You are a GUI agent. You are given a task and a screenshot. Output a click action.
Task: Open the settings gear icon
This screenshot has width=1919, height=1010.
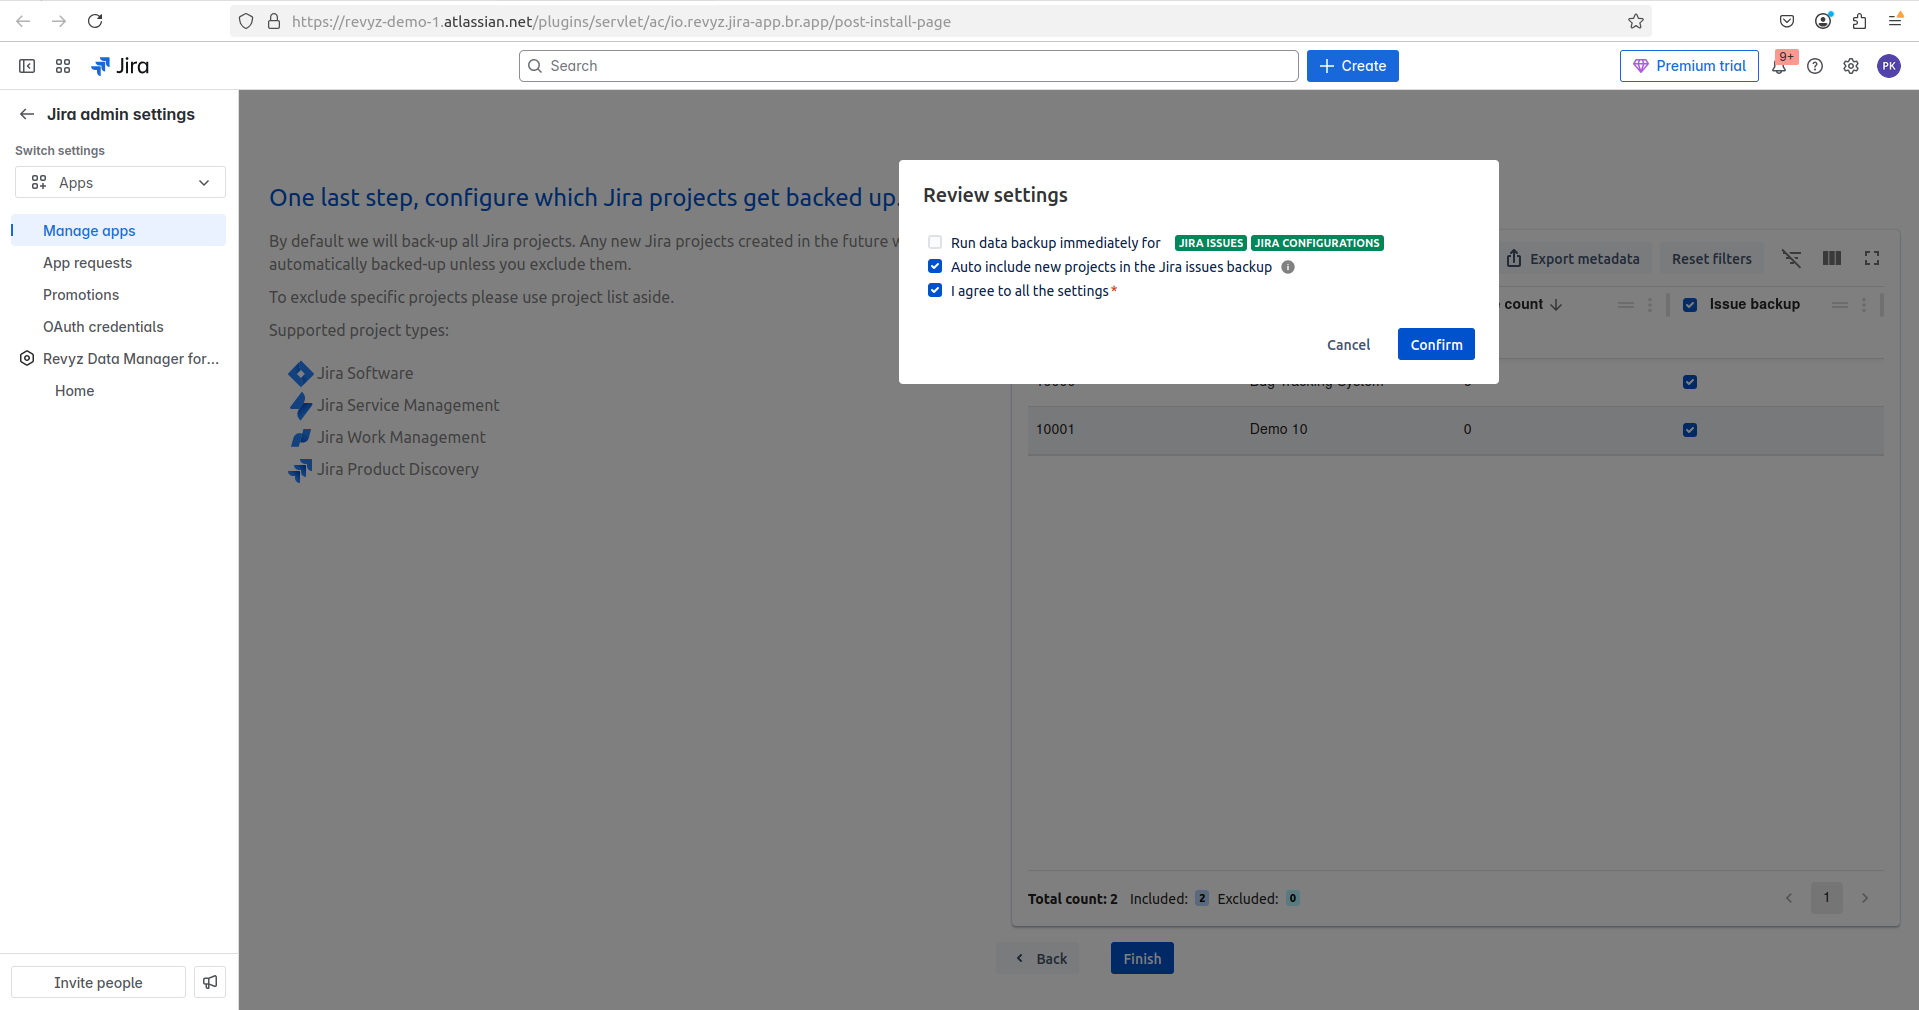click(x=1851, y=66)
